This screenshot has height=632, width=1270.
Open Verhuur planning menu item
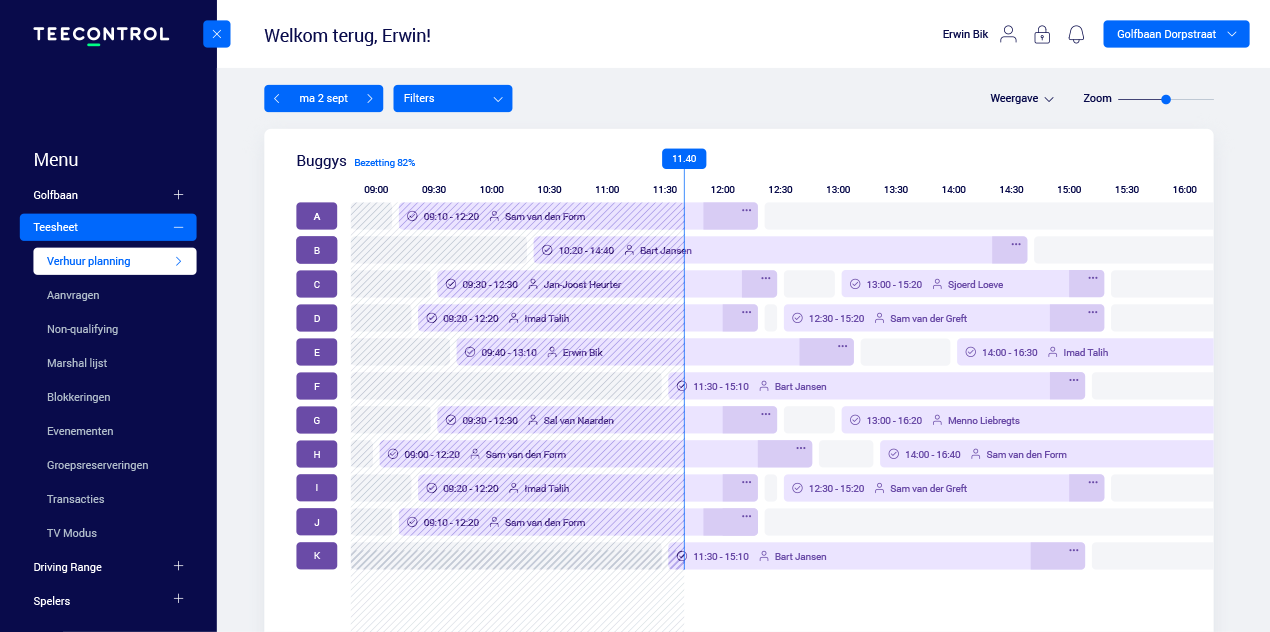[x=115, y=261]
